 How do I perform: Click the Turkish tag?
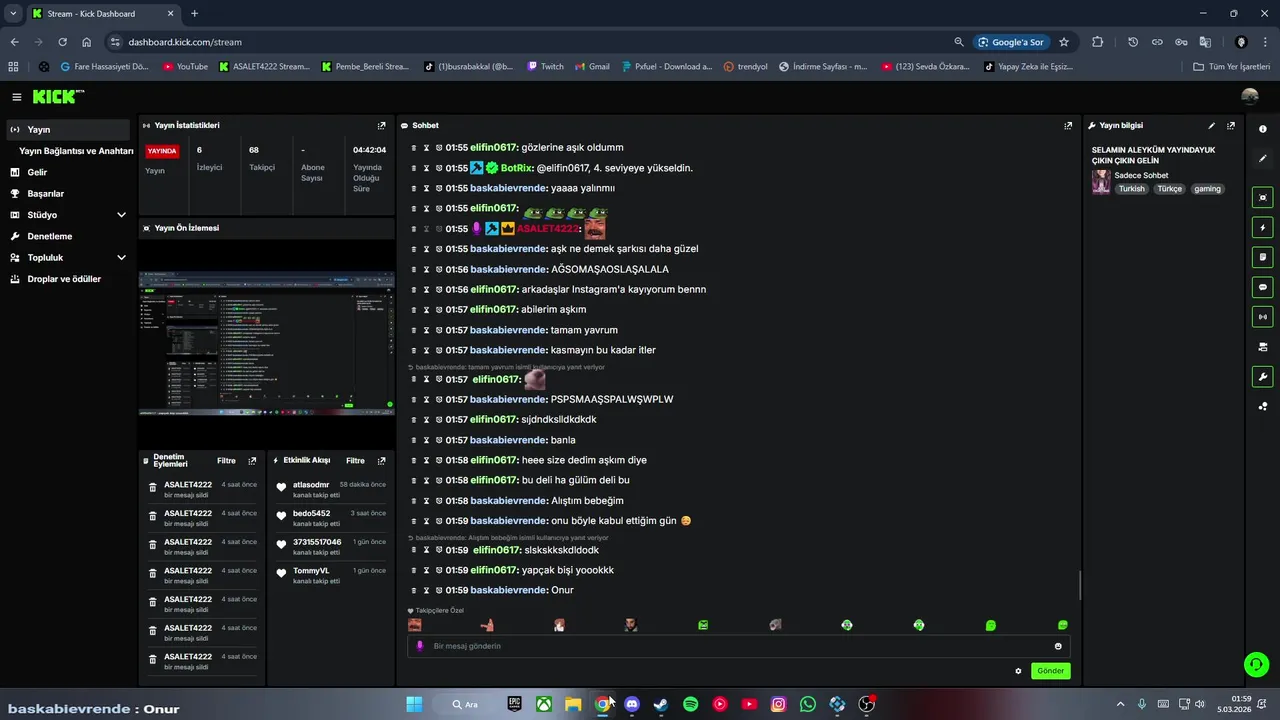(1132, 189)
